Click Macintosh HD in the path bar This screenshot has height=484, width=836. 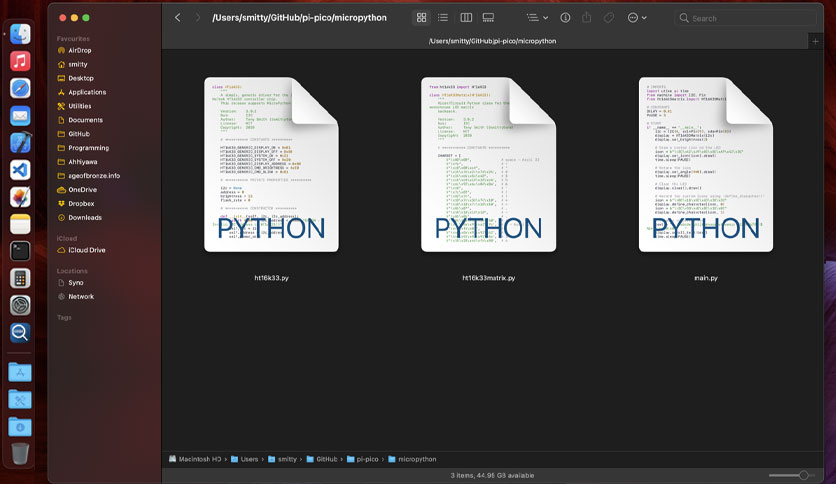(x=195, y=459)
